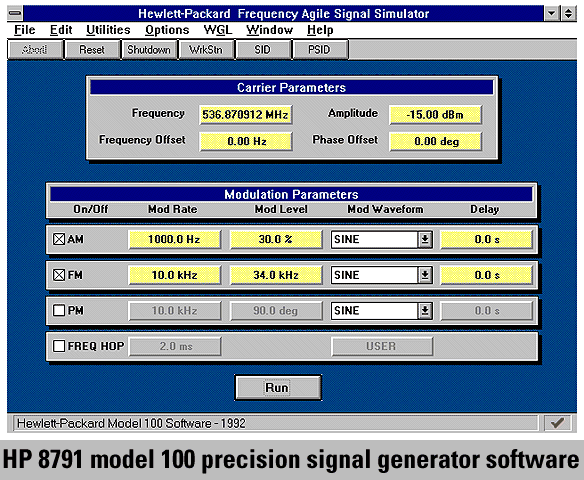
Task: Click the Phase Offset label
Action: [x=345, y=140]
